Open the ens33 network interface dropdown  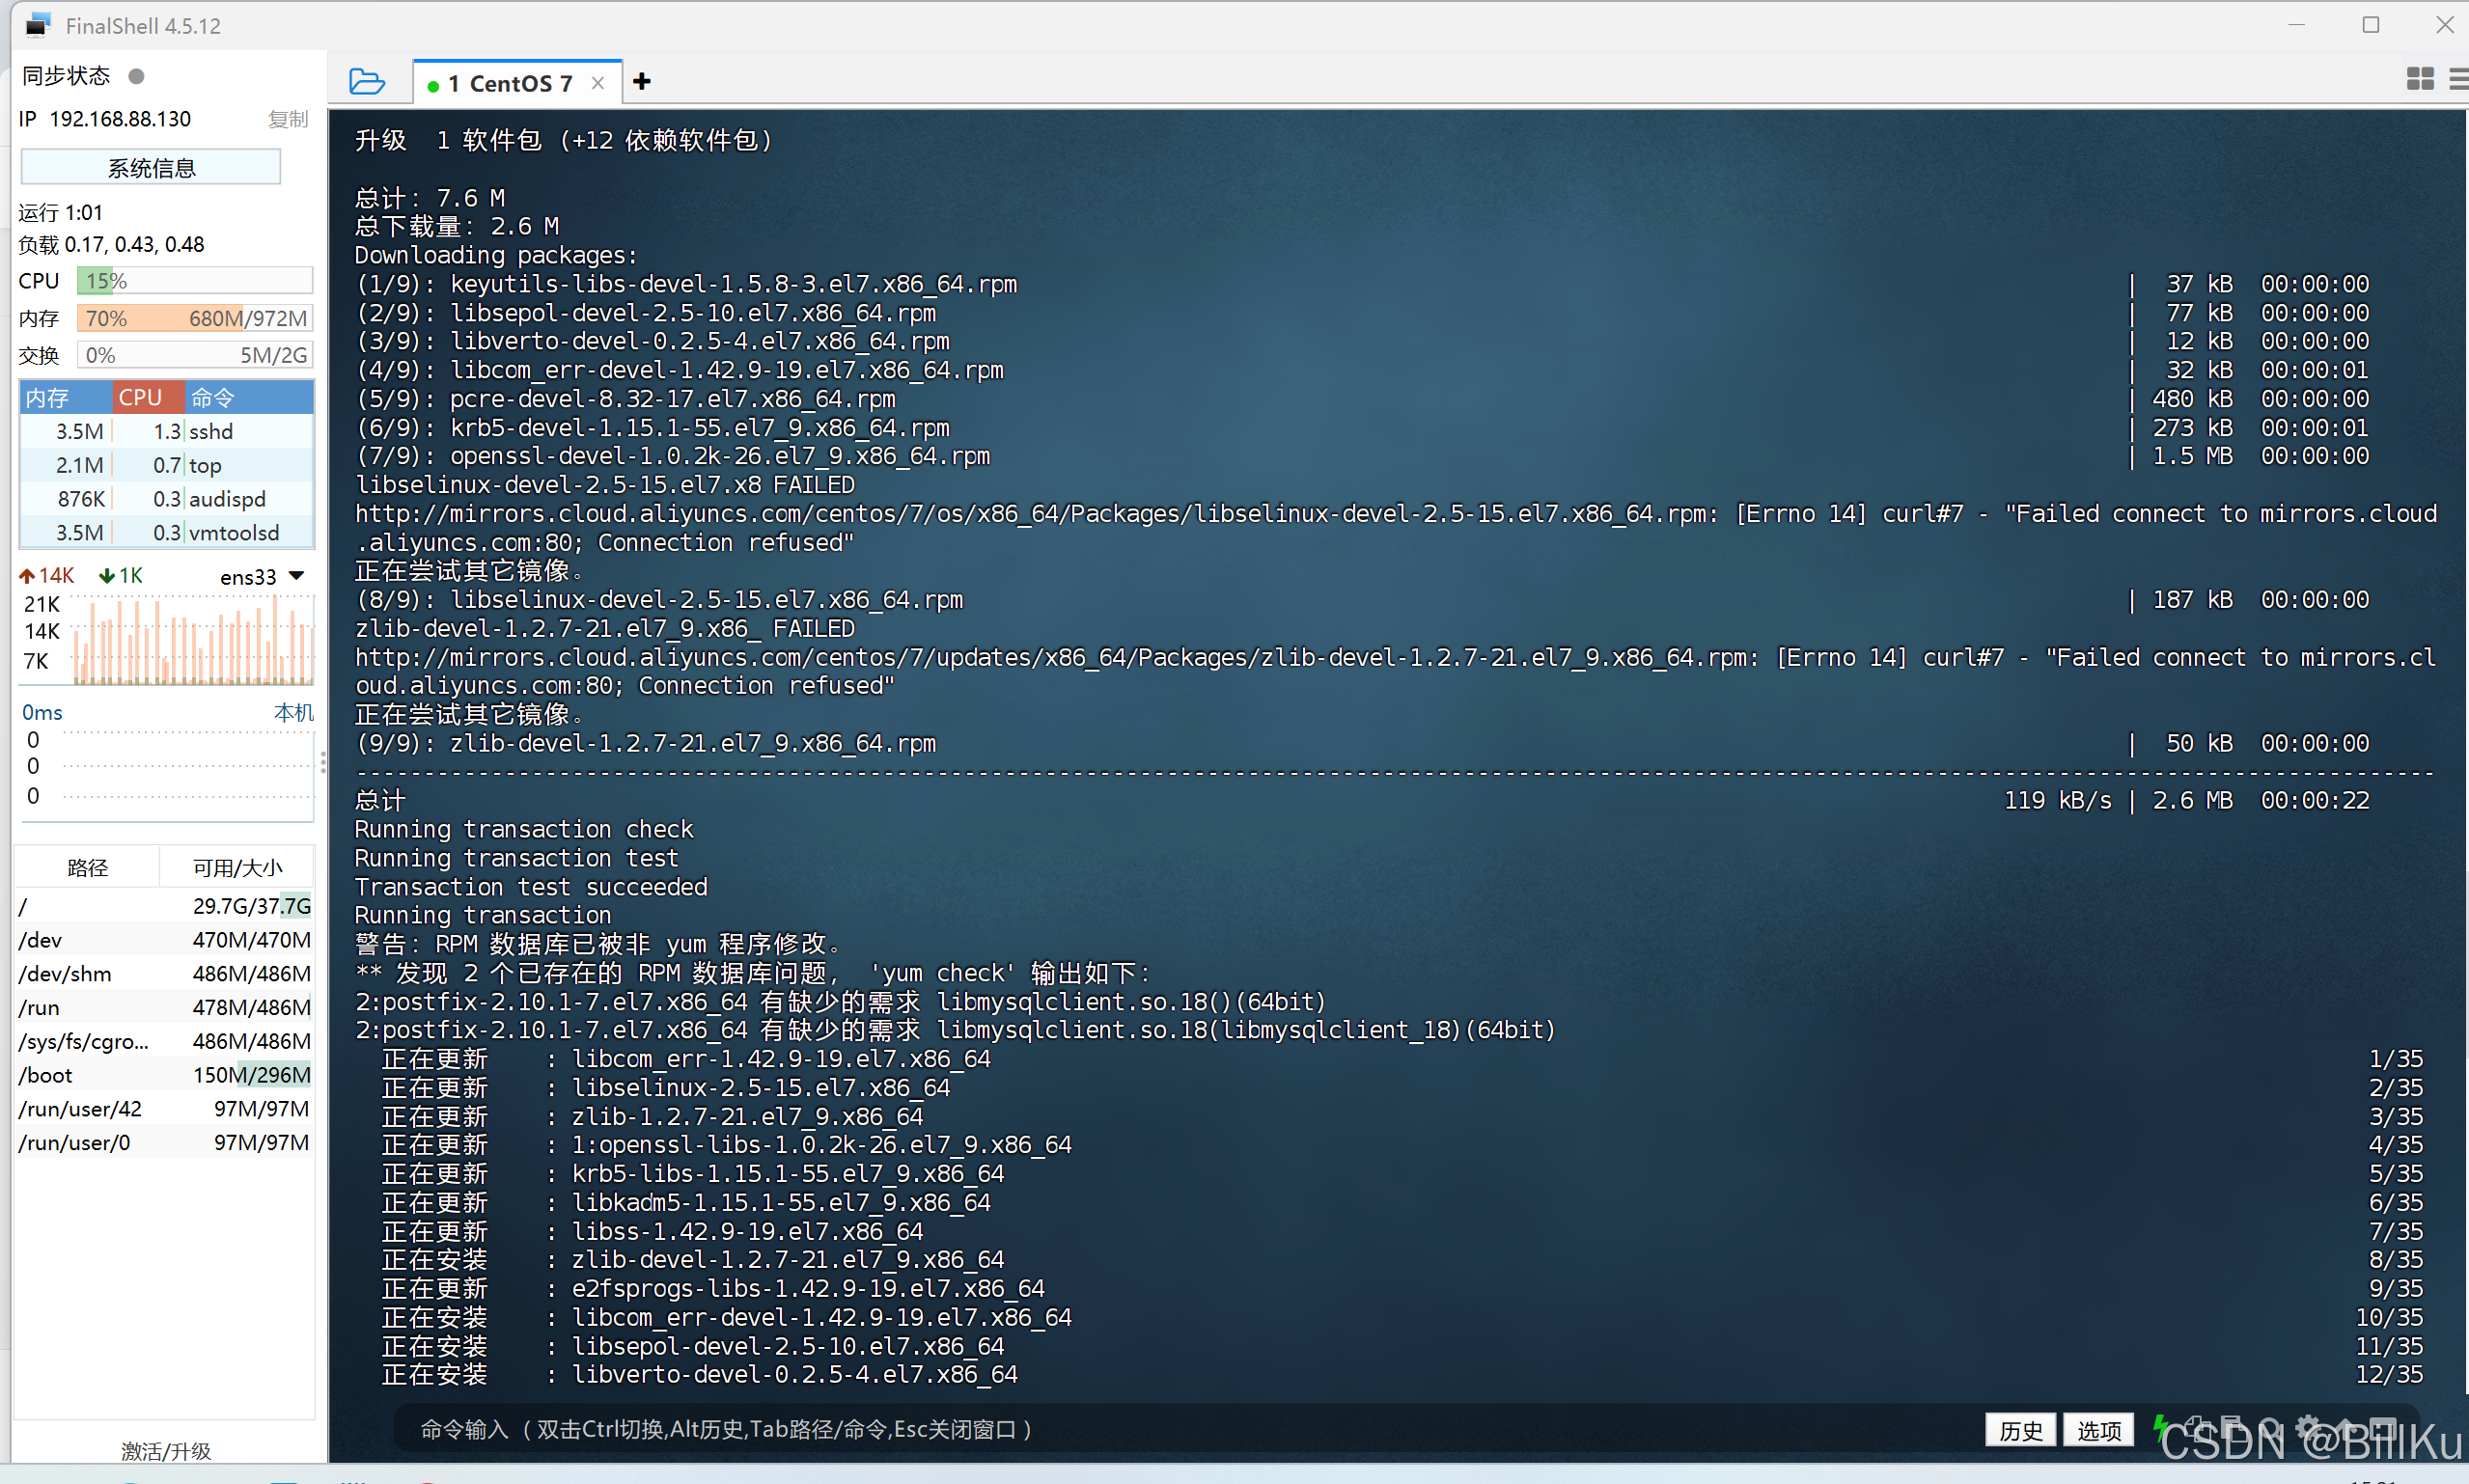(x=262, y=577)
